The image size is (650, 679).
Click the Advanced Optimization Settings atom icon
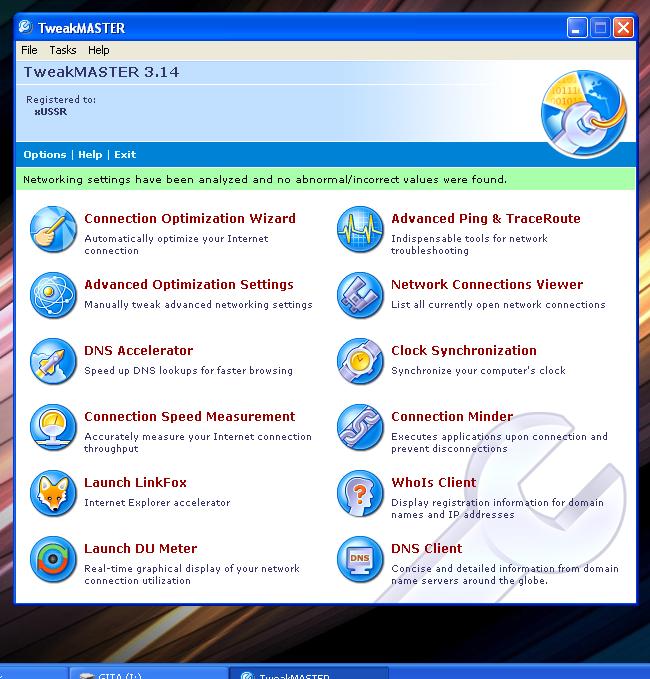point(53,295)
